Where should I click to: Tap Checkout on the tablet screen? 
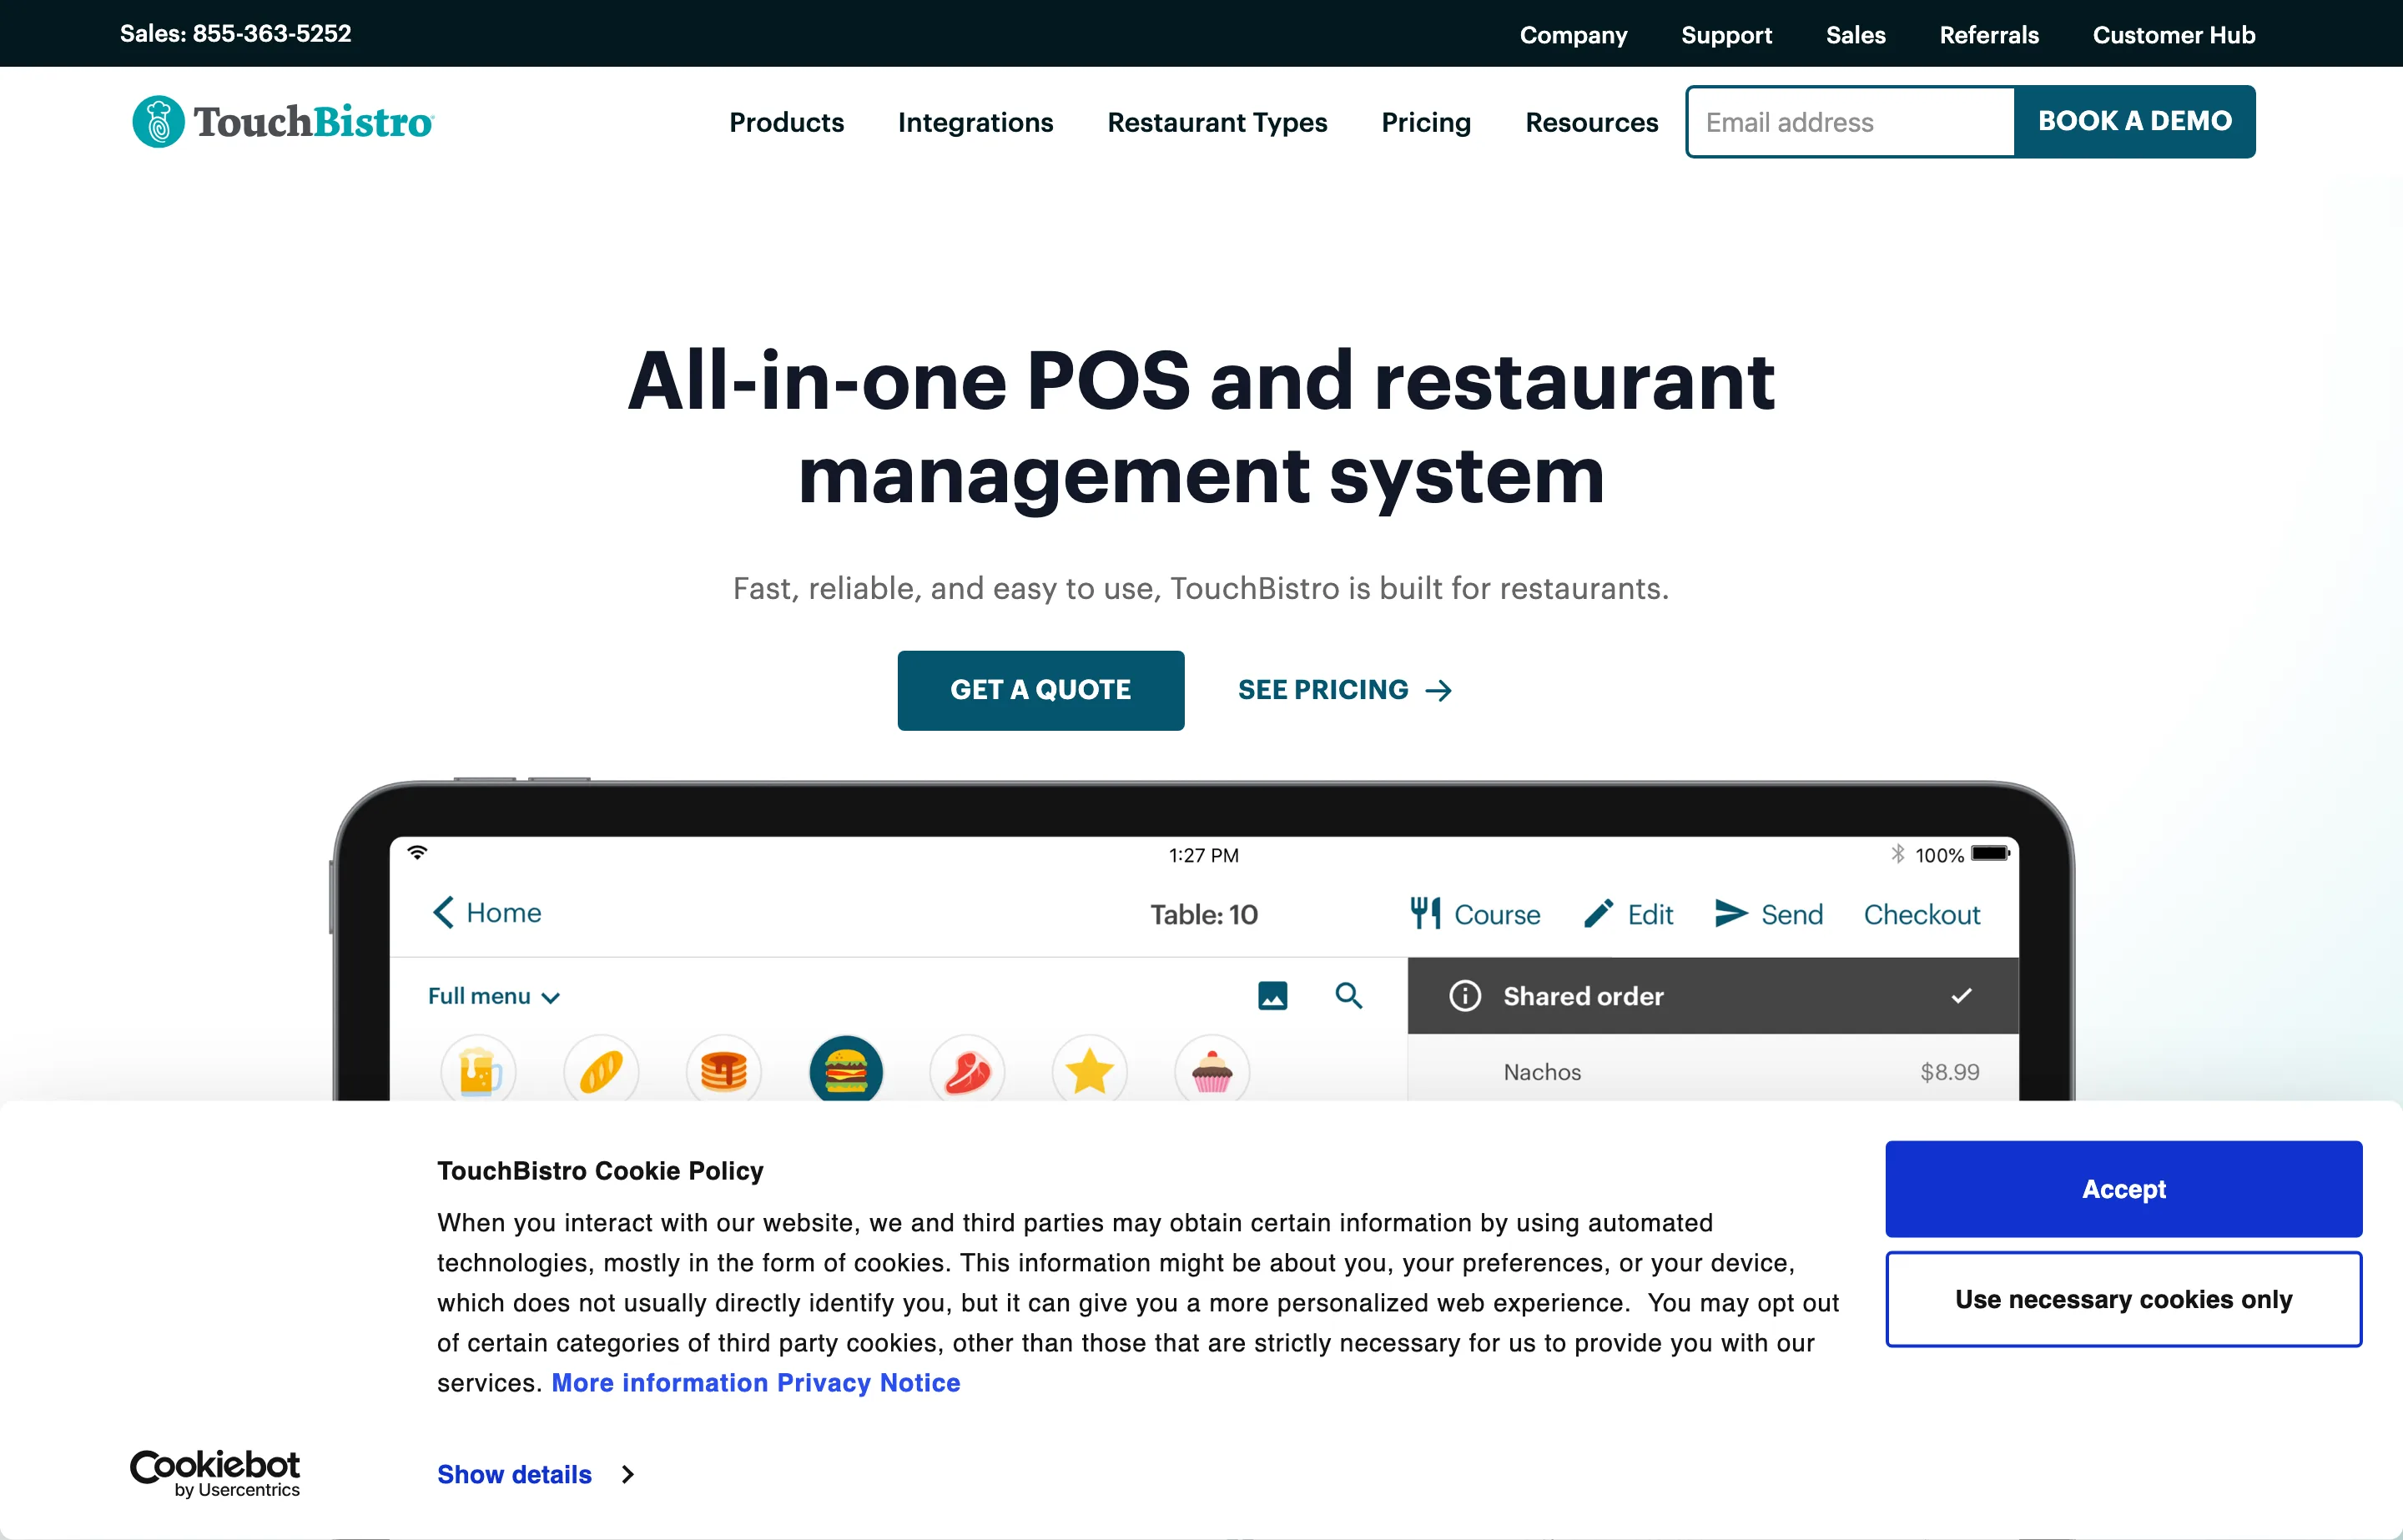[x=1922, y=914]
